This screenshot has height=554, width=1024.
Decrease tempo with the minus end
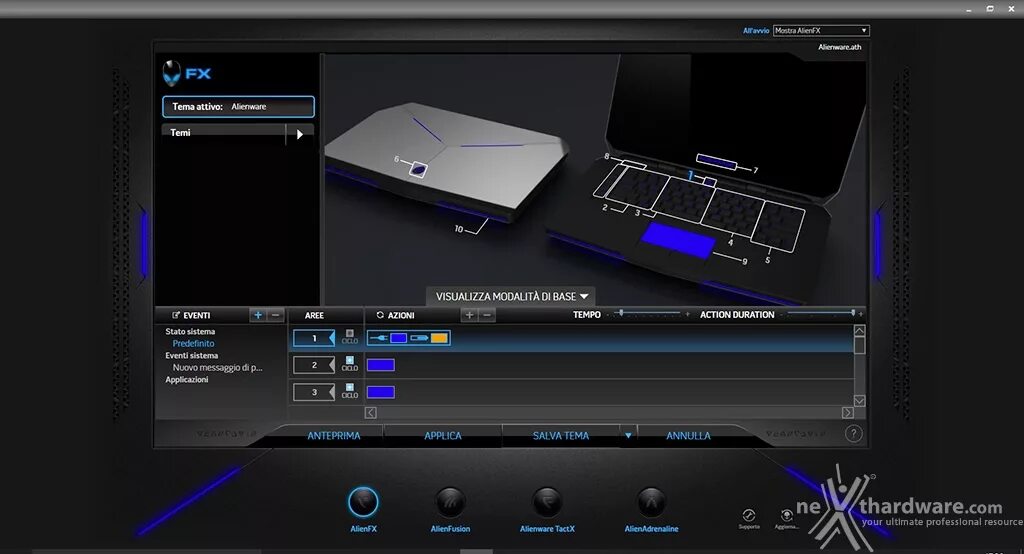tap(608, 315)
